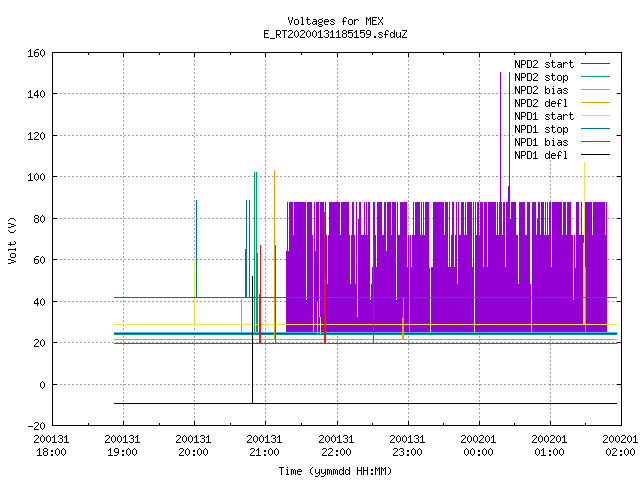Viewport: 640px width, 480px height.
Task: Click the '200131 23:00' time tick label
Action: coord(407,446)
